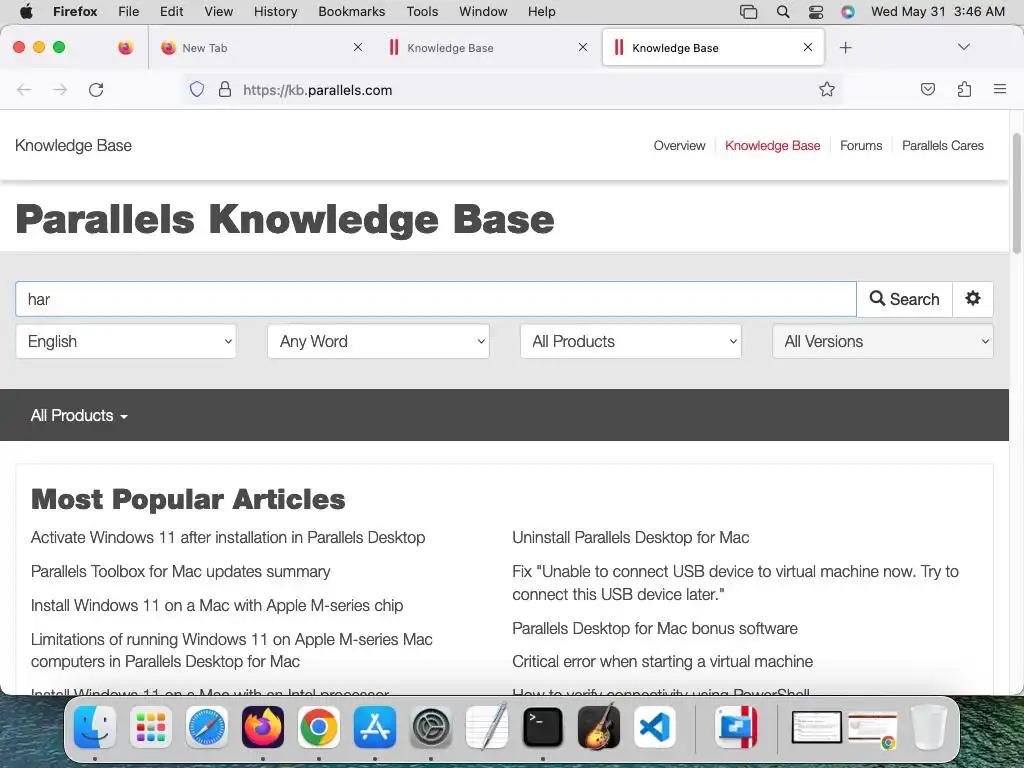Open TextEdit from the Dock
The width and height of the screenshot is (1024, 768).
tap(487, 727)
